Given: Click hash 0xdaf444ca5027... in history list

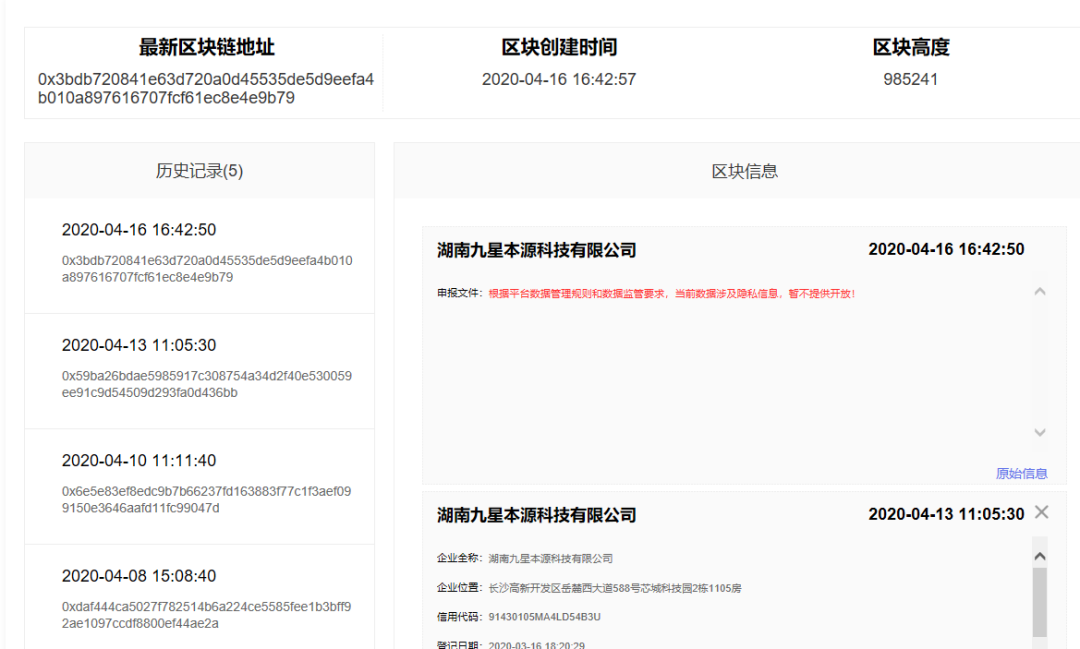Looking at the screenshot, I should click(x=207, y=615).
